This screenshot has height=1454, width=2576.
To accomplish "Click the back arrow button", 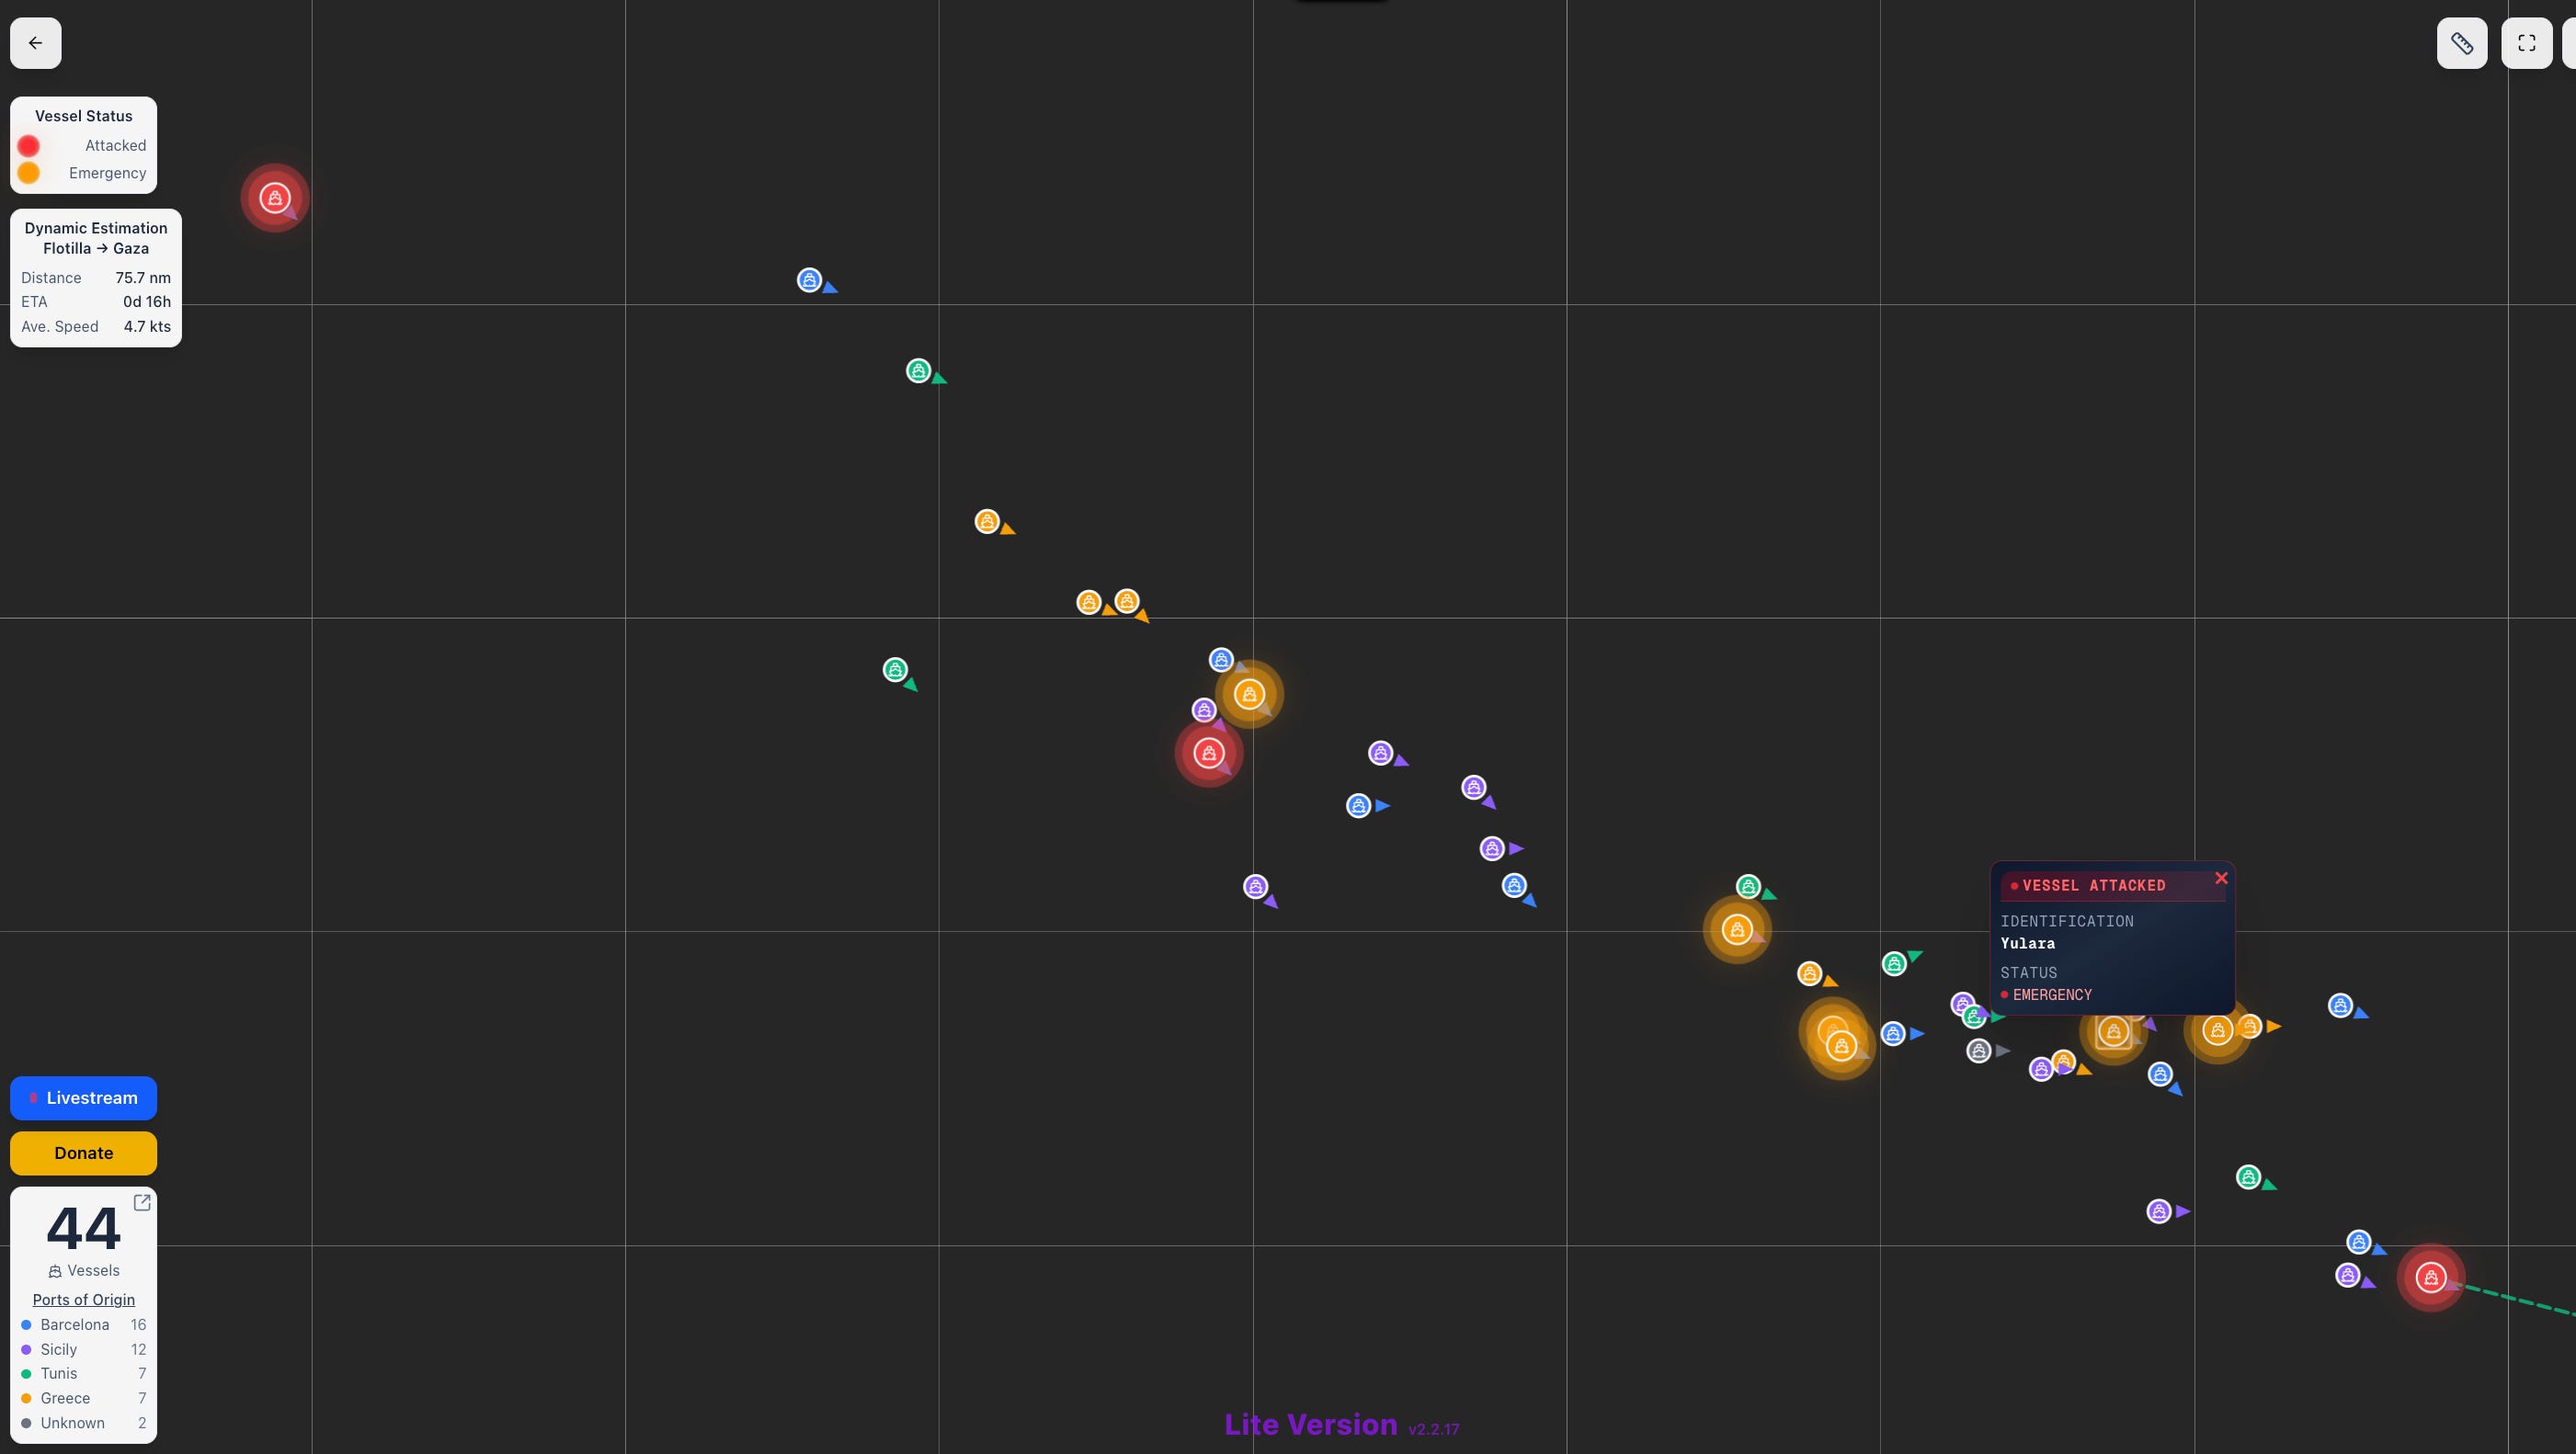I will 36,43.
